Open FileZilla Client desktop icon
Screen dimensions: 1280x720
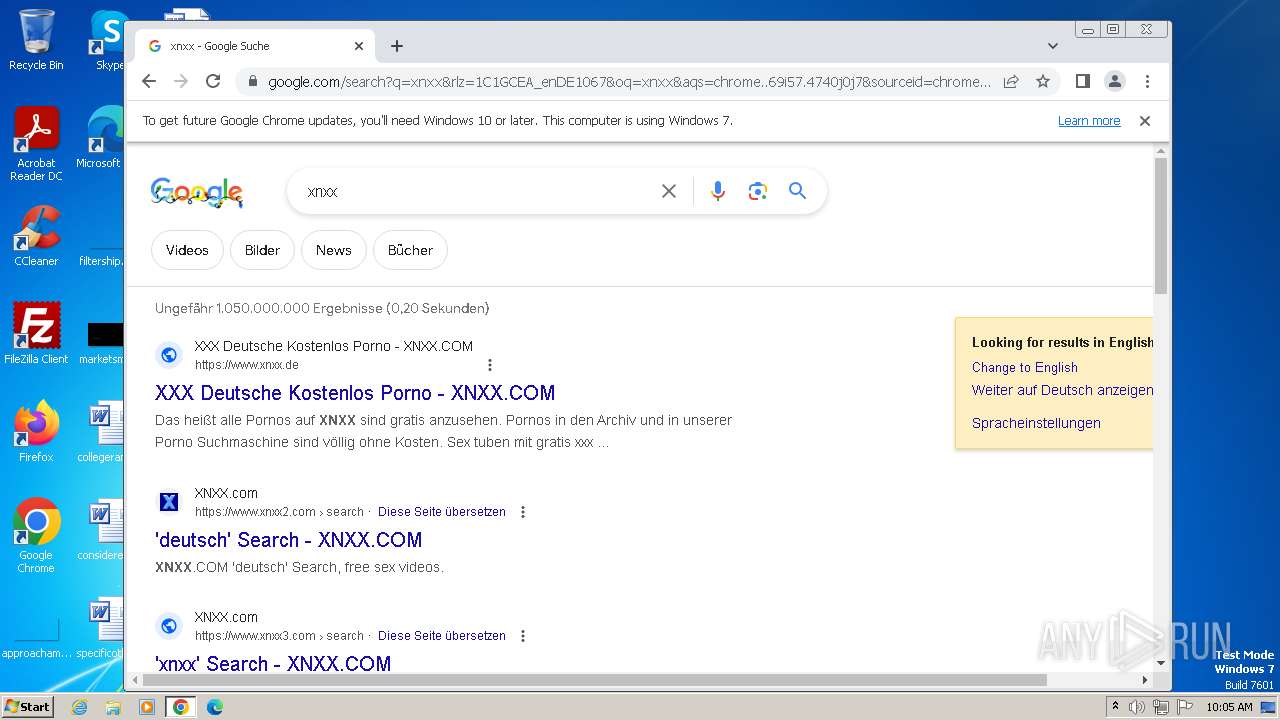click(36, 334)
